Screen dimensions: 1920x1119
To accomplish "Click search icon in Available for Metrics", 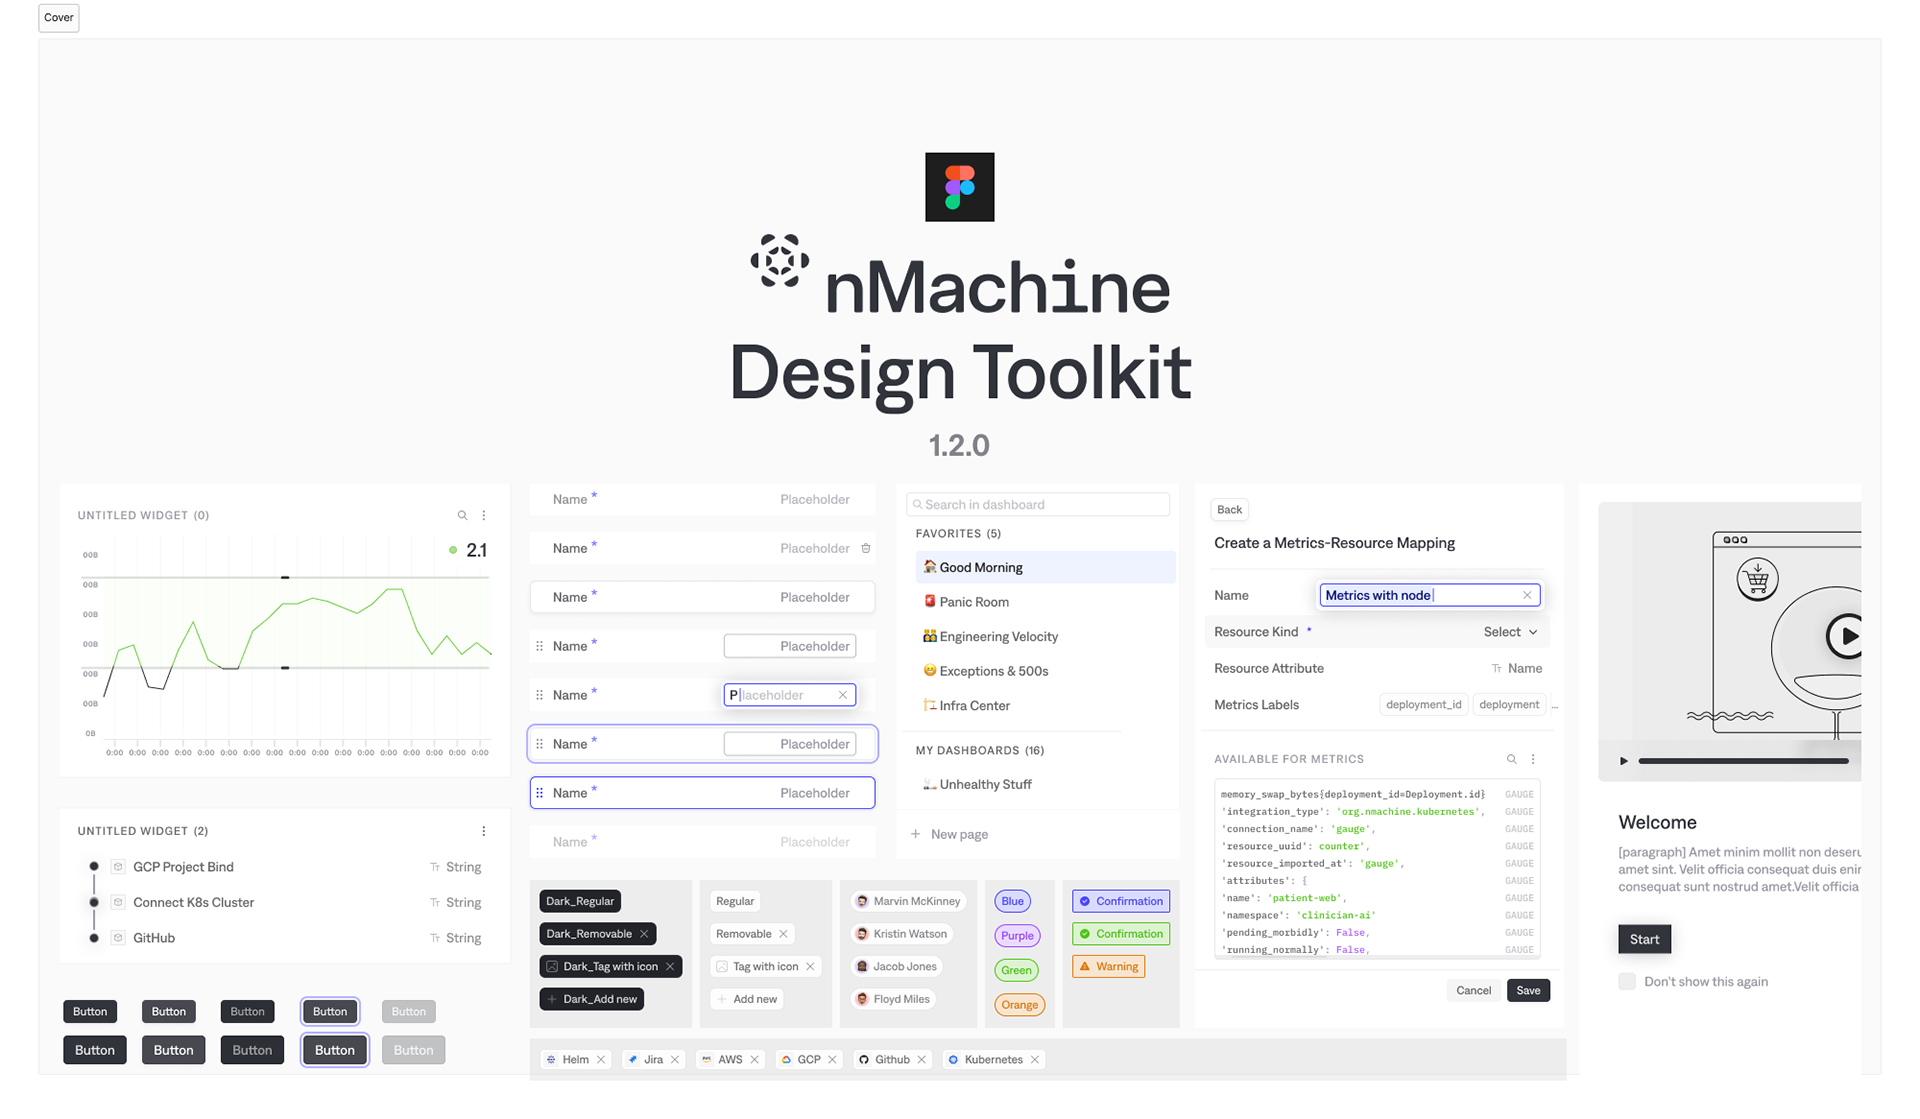I will (x=1511, y=759).
